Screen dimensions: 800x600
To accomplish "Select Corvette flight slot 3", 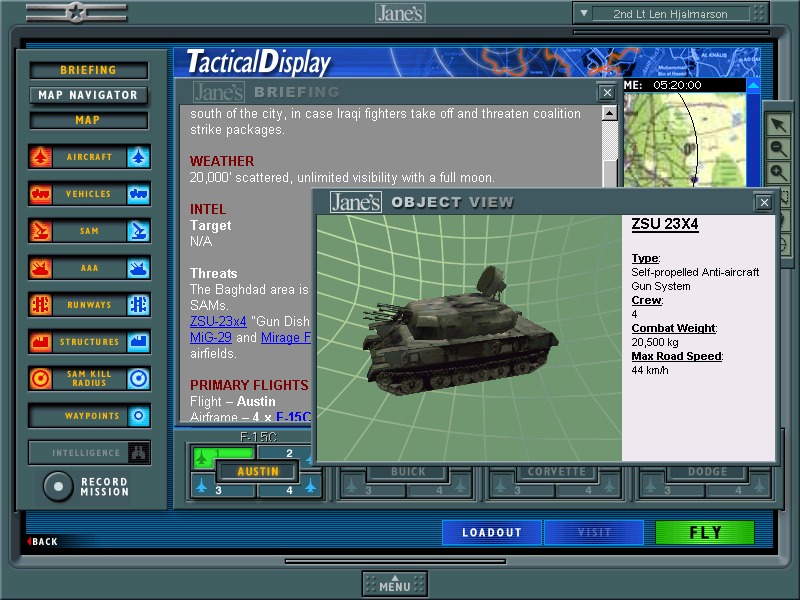I will click(x=521, y=490).
